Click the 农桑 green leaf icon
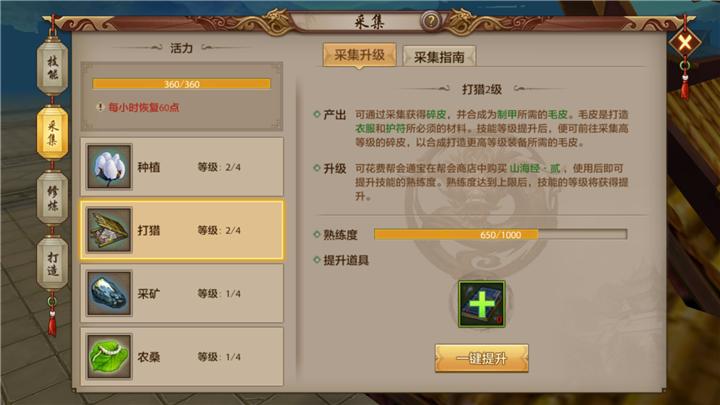Image resolution: width=720 pixels, height=405 pixels. click(x=109, y=356)
